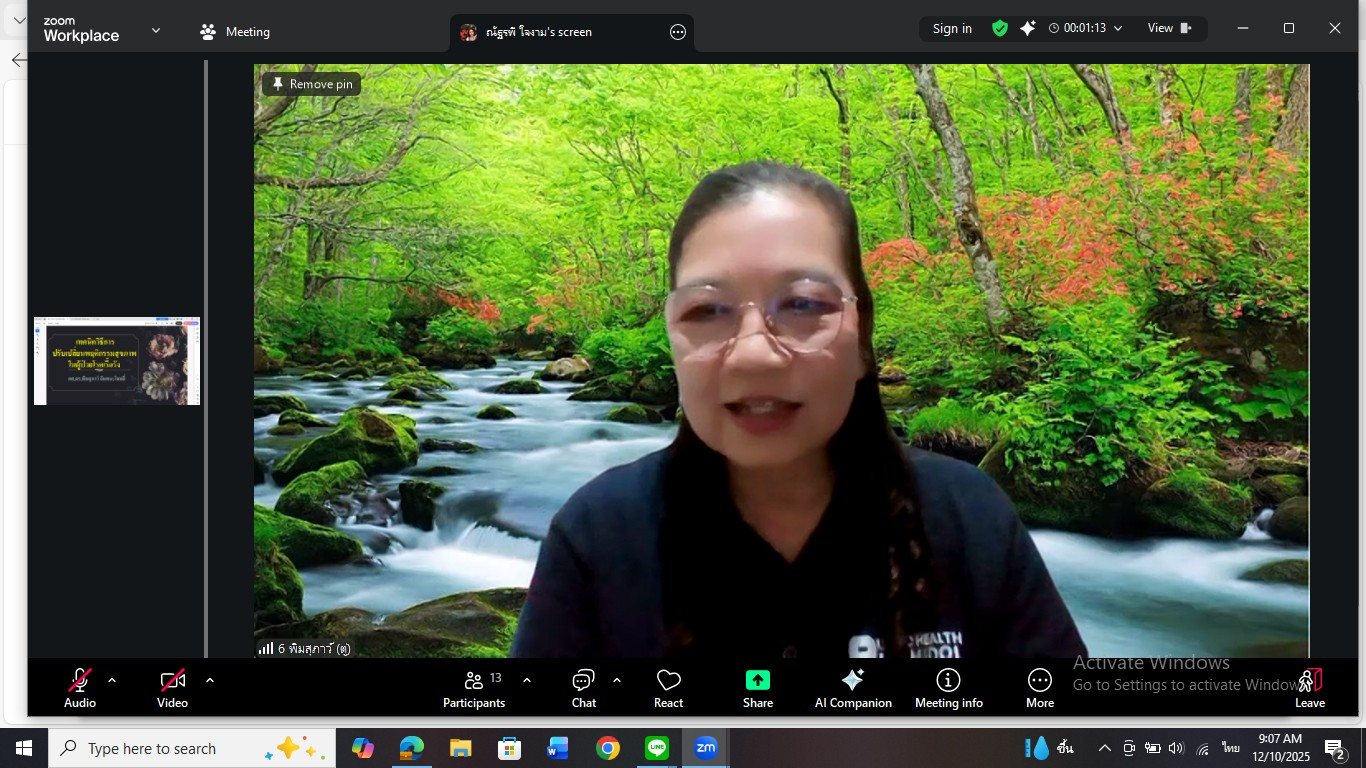Open the View layout dropdown
Viewport: 1366px width, 768px height.
click(x=1169, y=29)
